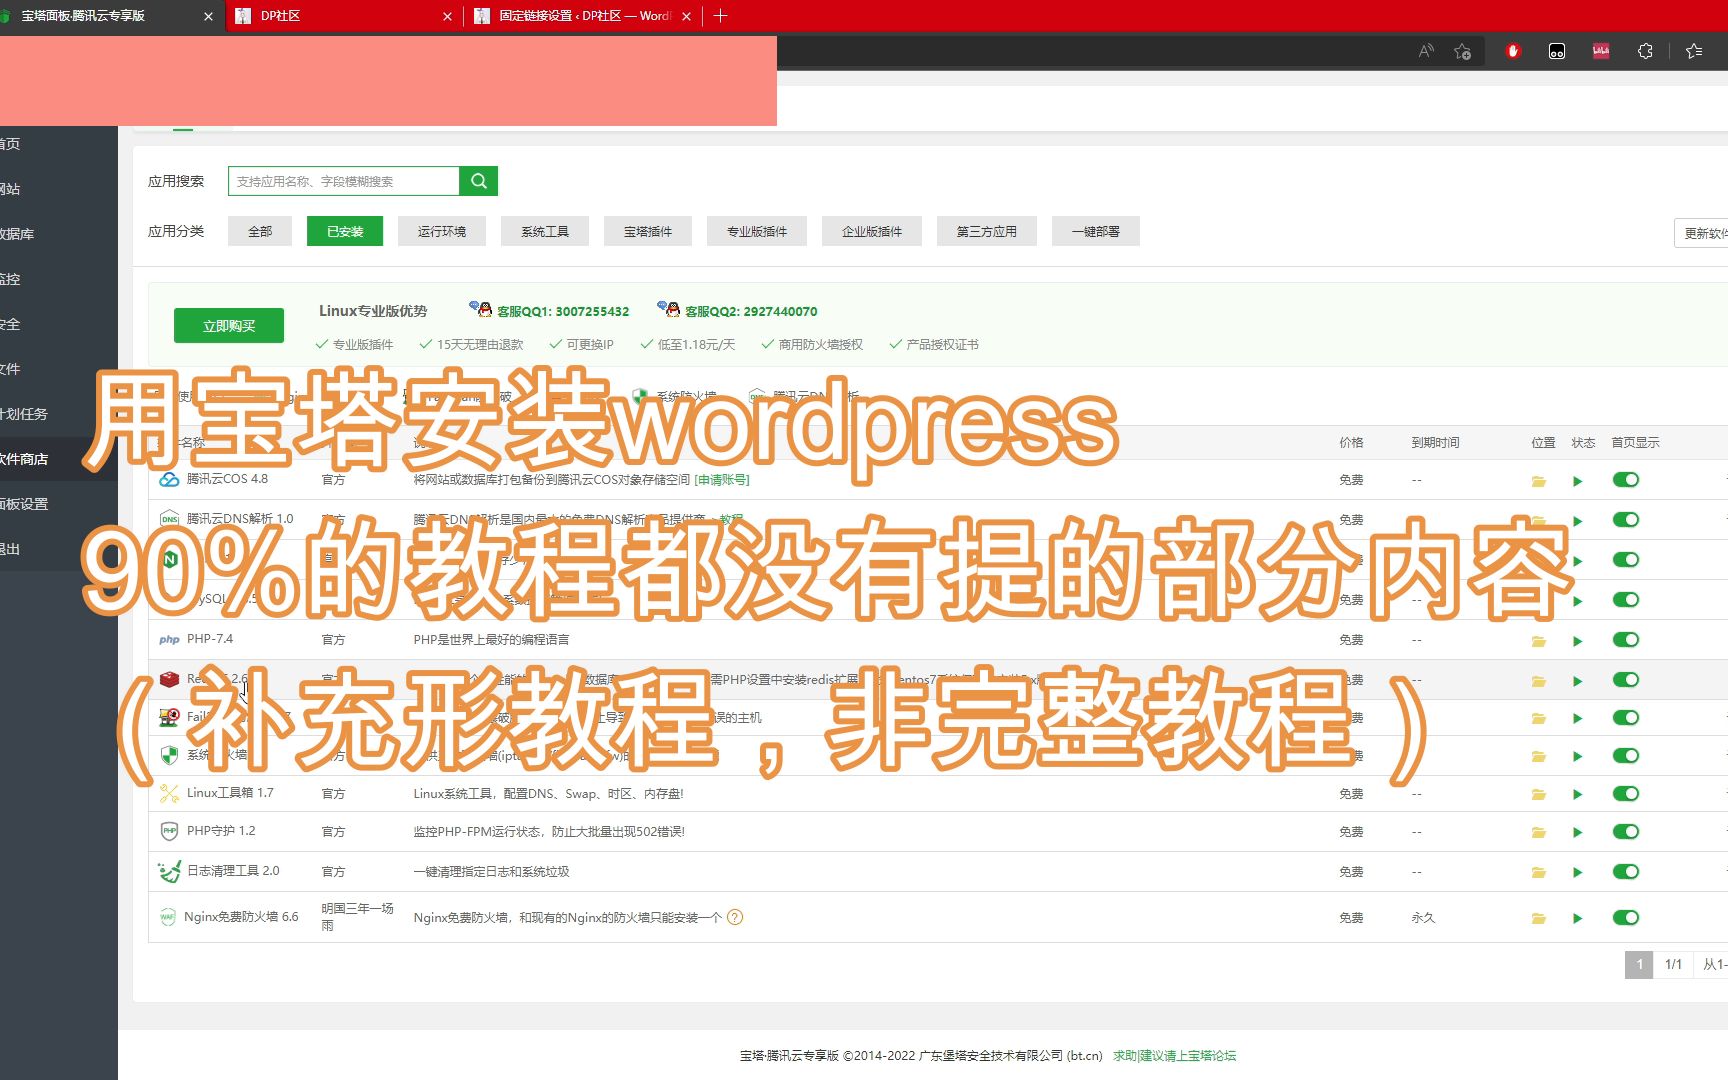Screen dimensions: 1728x1080
Task: Toggle homepage display for the Fail2ban row
Action: click(x=1626, y=718)
